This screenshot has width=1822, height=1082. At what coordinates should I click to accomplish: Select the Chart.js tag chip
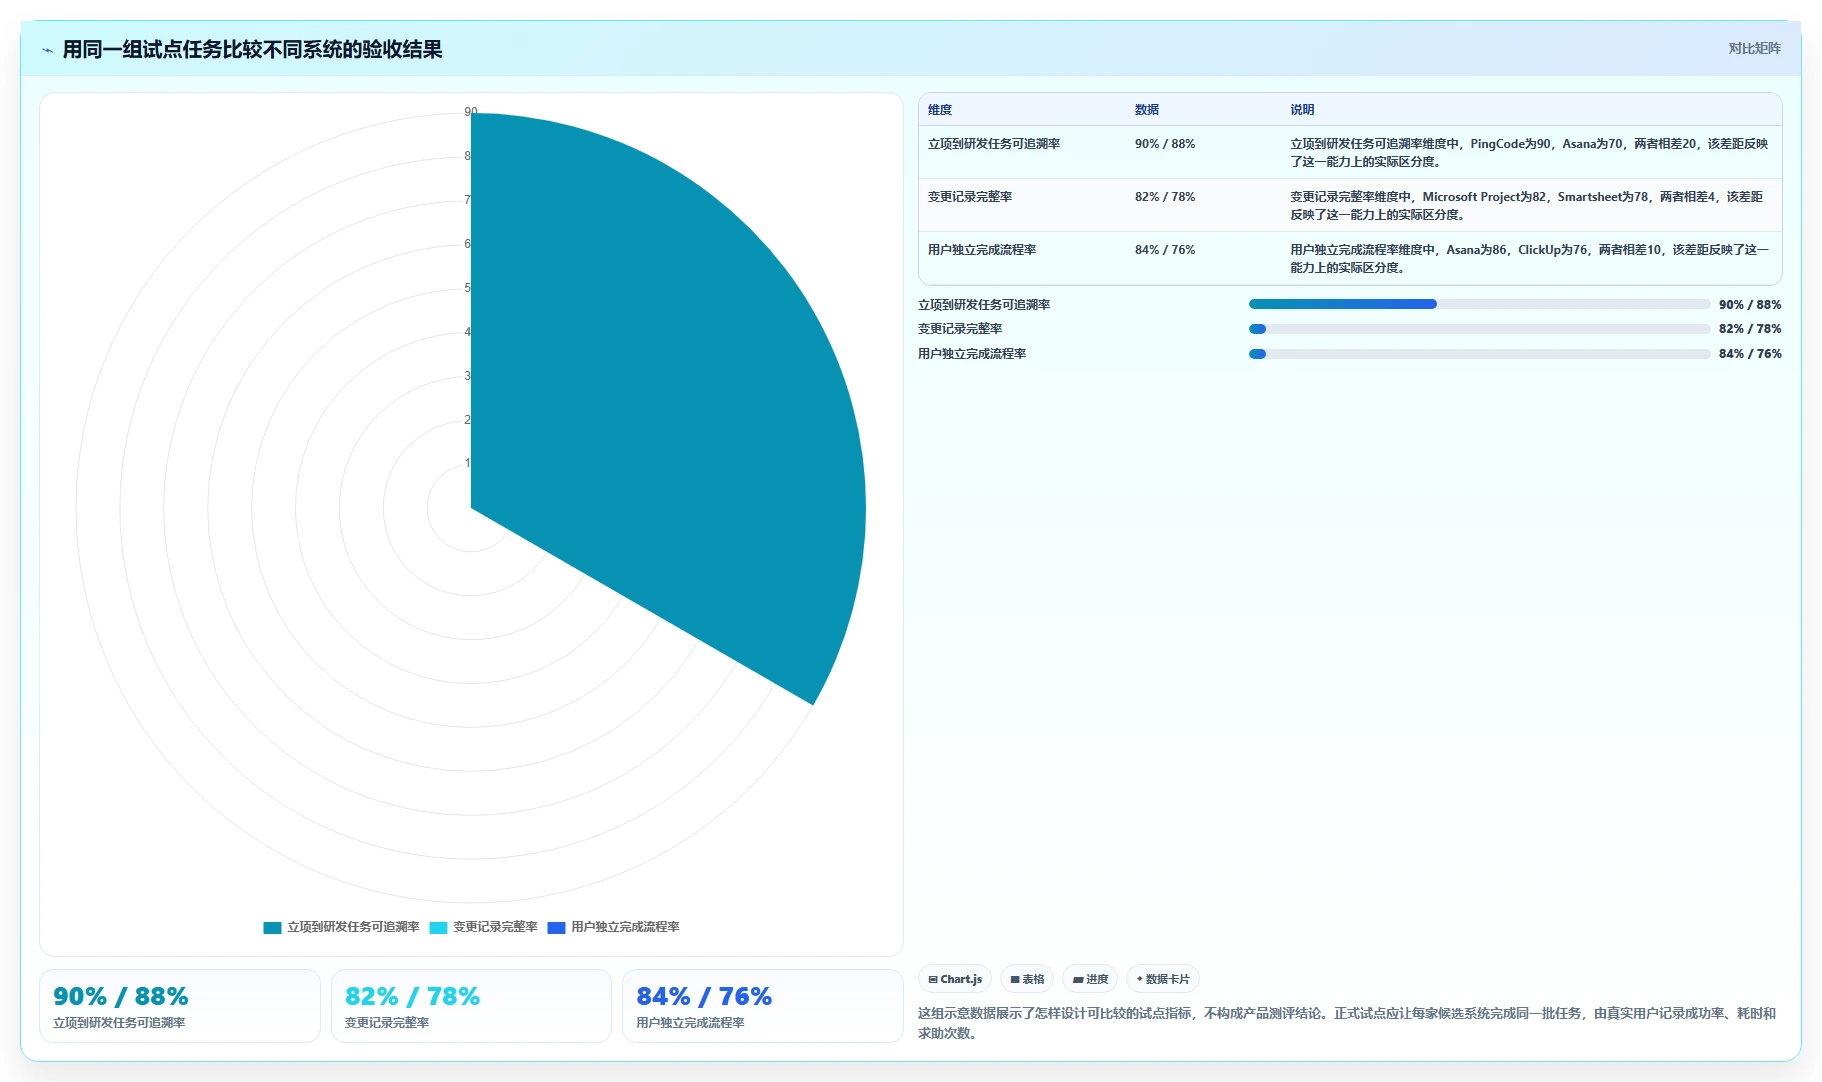[955, 979]
